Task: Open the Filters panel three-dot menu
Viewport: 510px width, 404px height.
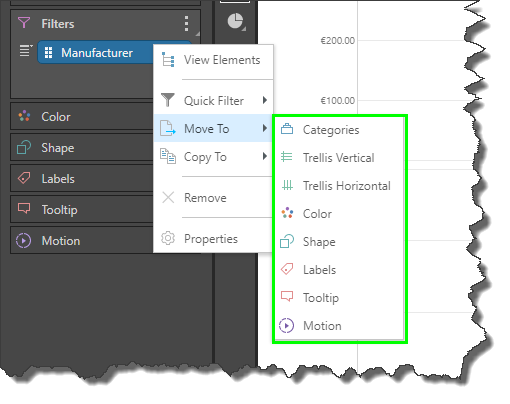Action: tap(186, 24)
